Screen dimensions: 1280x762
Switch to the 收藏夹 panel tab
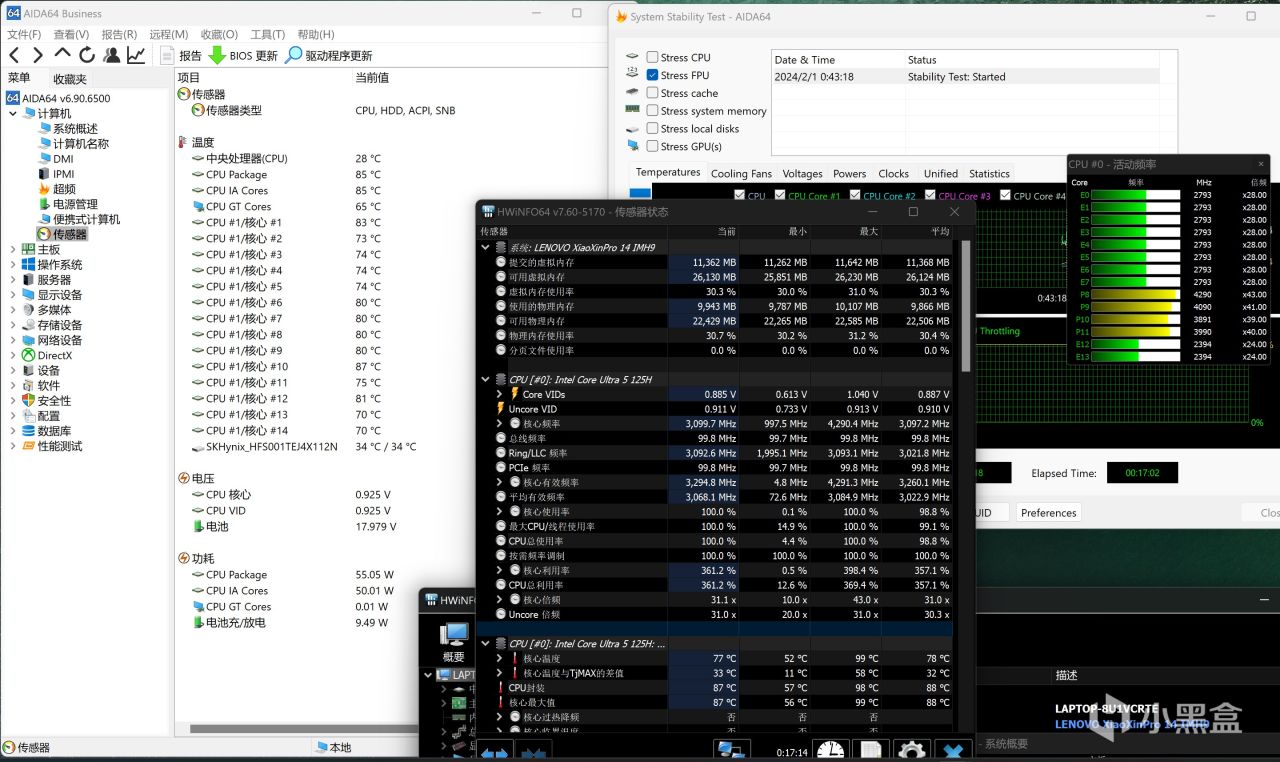coord(70,79)
